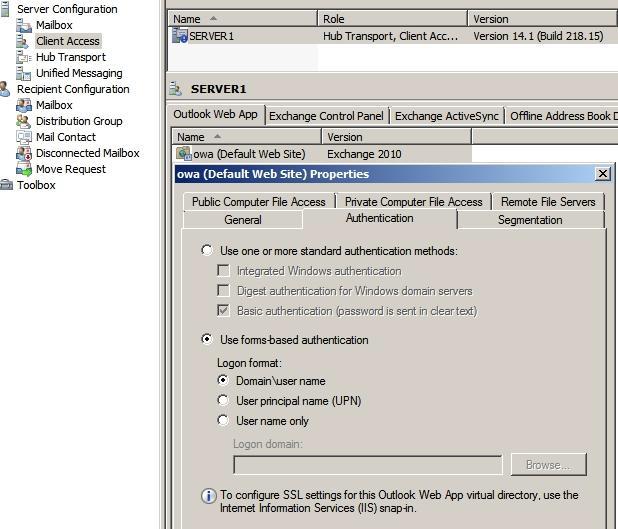Click the SERVER1 header icon in details pane
The image size is (618, 529).
[176, 89]
